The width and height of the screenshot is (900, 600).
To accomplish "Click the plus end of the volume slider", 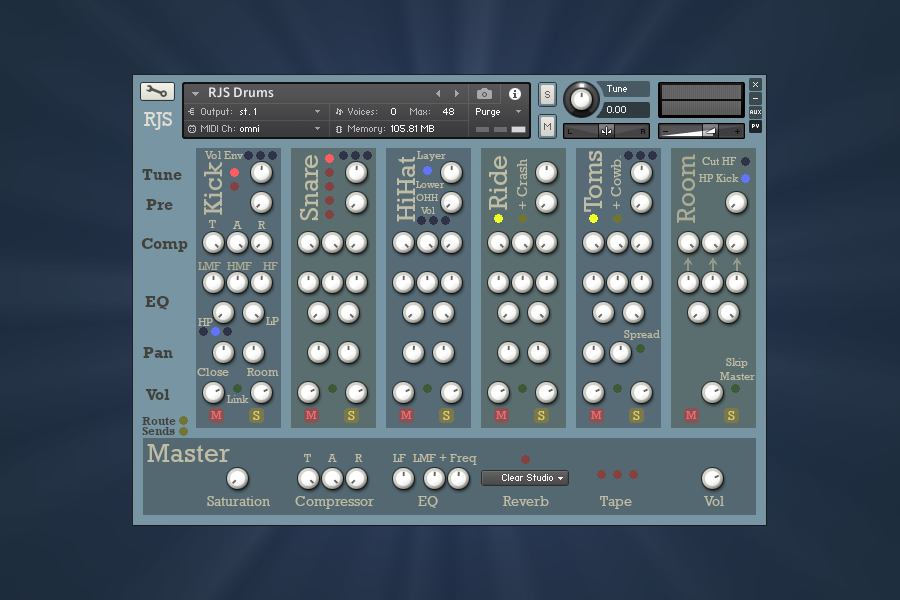I will (737, 131).
